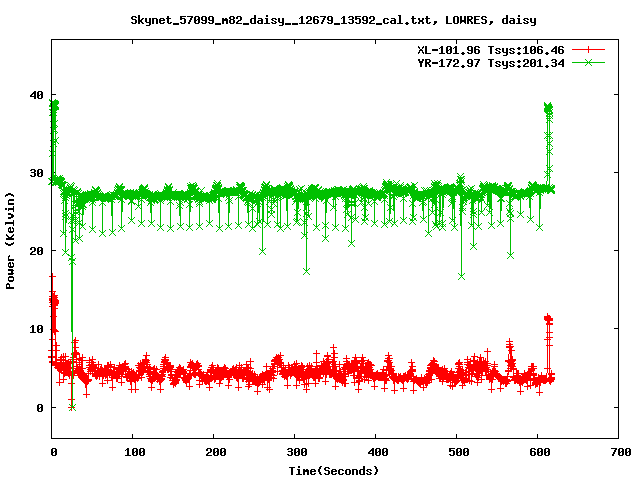This screenshot has width=640, height=480.
Task: Click the y-axis tick label 20
Action: [x=36, y=251]
